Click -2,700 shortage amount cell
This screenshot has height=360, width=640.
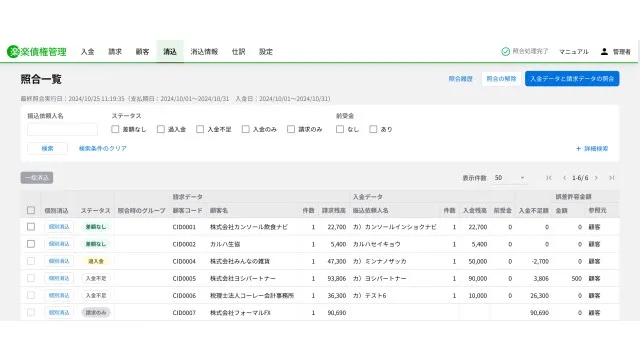540,261
